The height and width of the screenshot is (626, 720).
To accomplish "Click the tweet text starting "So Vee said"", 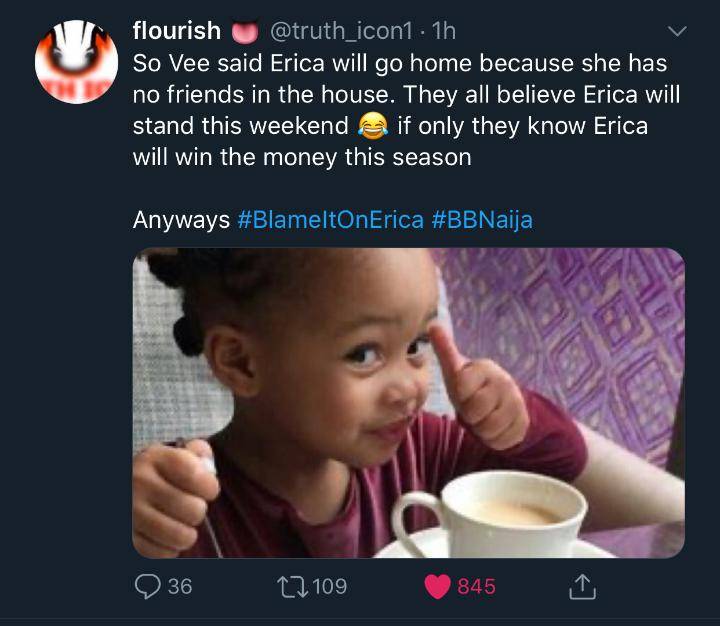I will (x=400, y=95).
